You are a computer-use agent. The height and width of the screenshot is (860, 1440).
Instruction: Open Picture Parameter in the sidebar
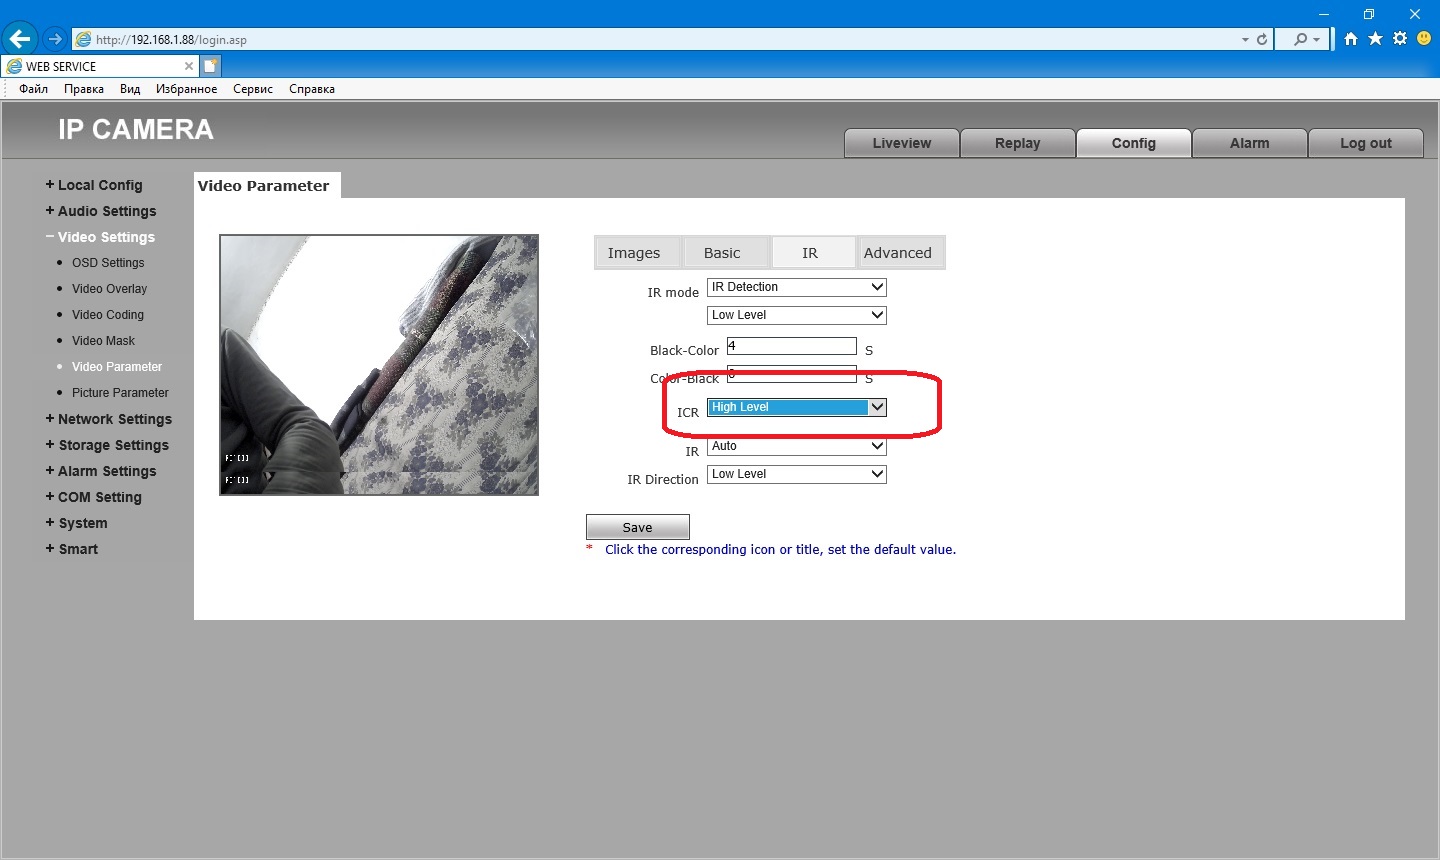coord(120,393)
